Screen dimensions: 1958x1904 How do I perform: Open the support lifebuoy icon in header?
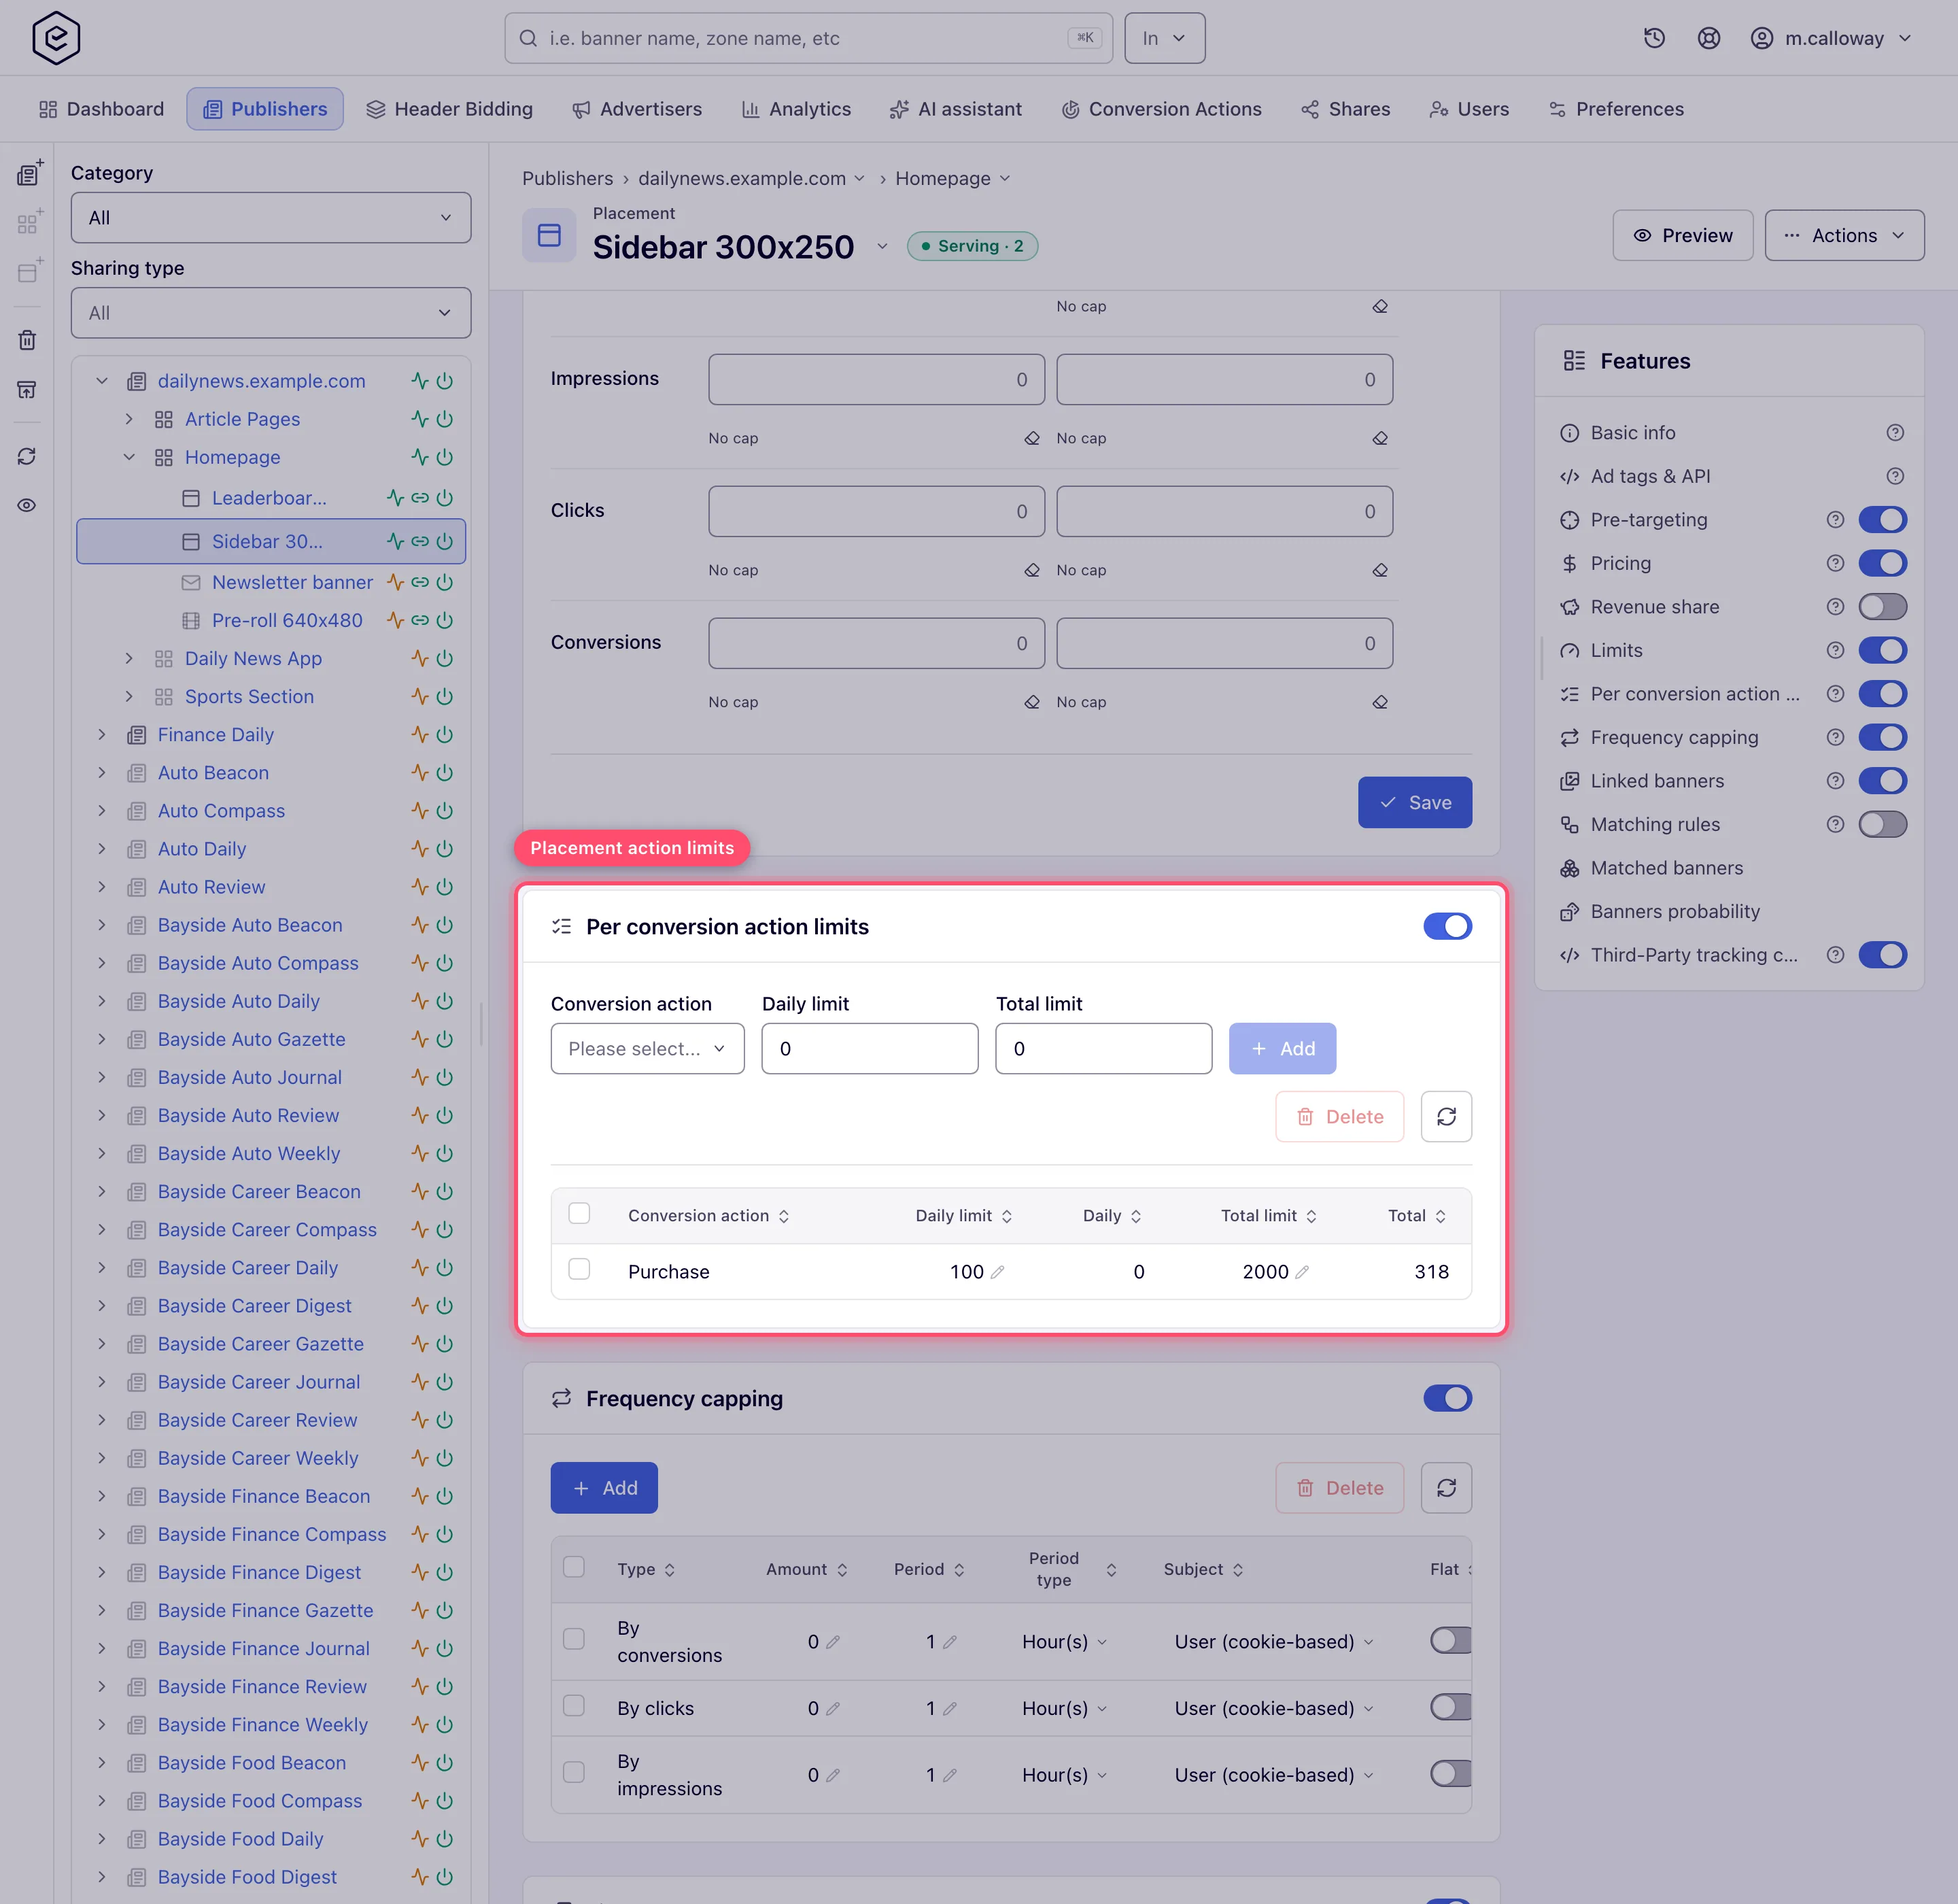(x=1709, y=38)
